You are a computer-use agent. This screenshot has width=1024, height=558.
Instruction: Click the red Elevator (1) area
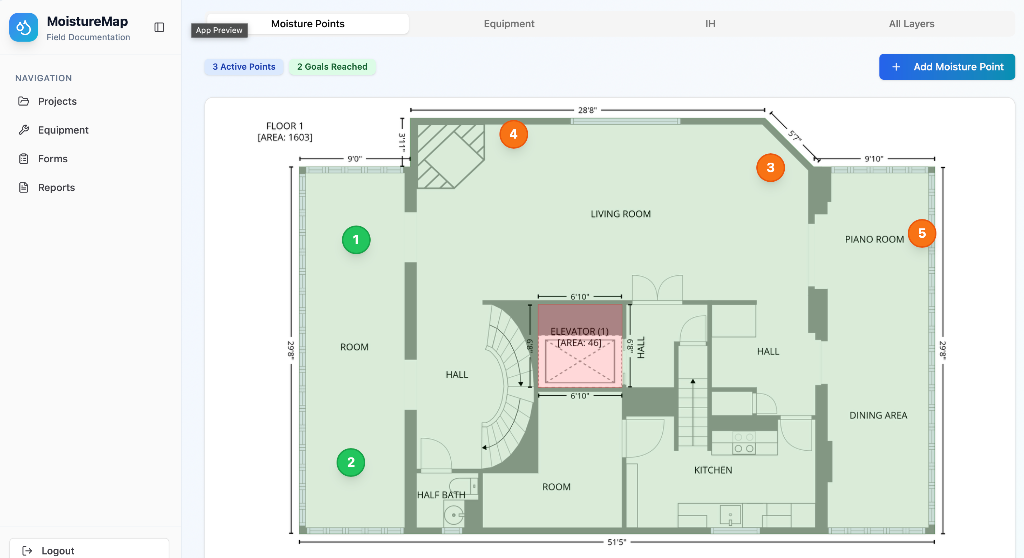point(580,345)
